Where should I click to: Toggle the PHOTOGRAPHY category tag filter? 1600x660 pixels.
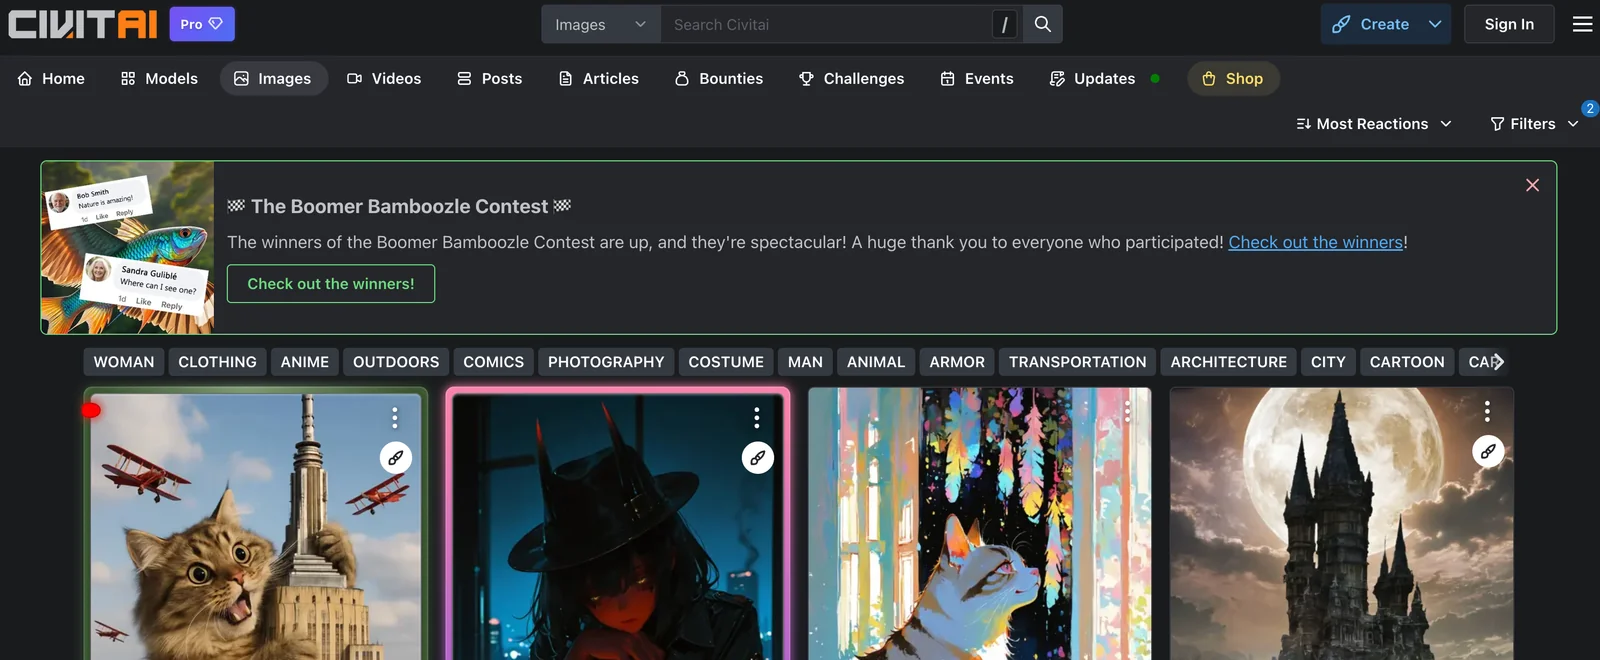(606, 362)
